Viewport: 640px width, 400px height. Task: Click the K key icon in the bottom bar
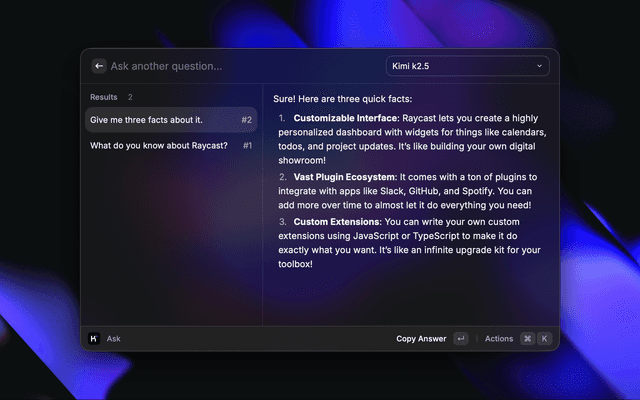545,339
